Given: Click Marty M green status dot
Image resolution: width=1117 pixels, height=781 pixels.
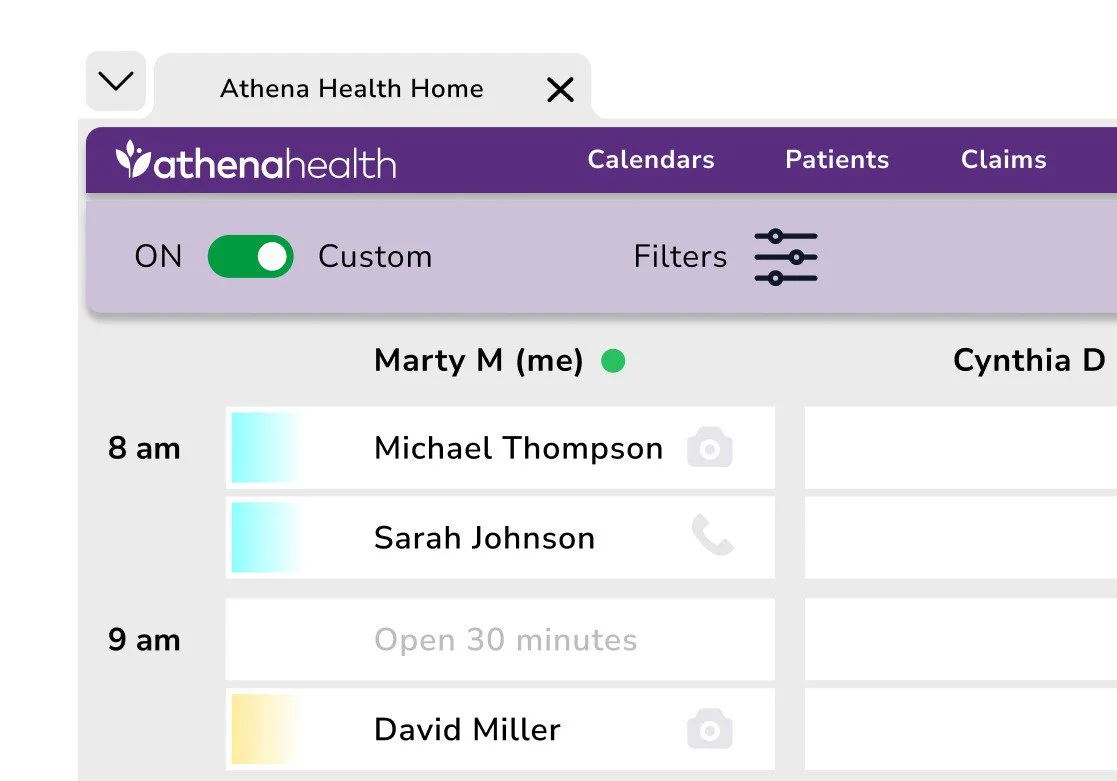Looking at the screenshot, I should 613,361.
